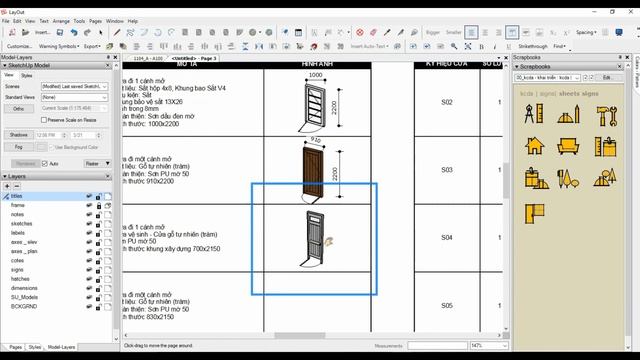The width and height of the screenshot is (640, 360).
Task: Click the pink eraser Style tool
Action: [x=373, y=32]
